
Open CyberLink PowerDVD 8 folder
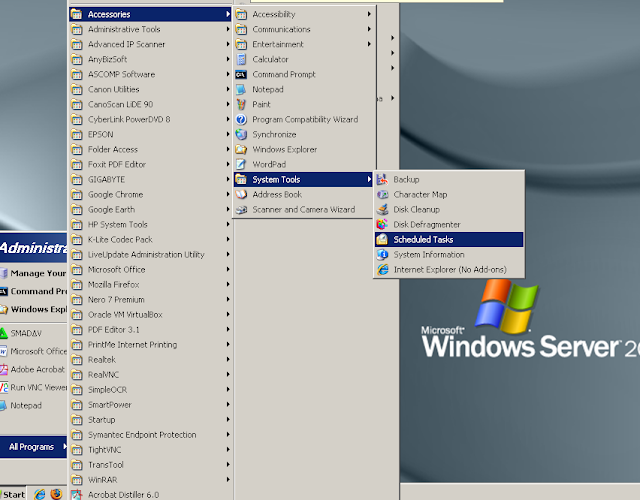pos(150,119)
